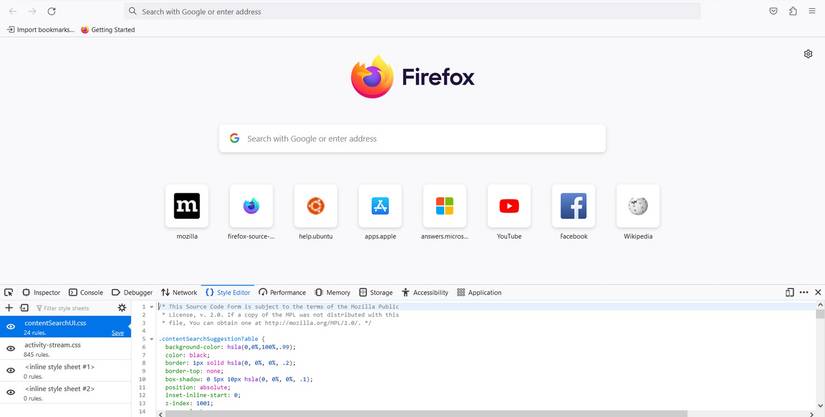This screenshot has height=417, width=825.
Task: Import a style sheet icon
Action: click(24, 308)
